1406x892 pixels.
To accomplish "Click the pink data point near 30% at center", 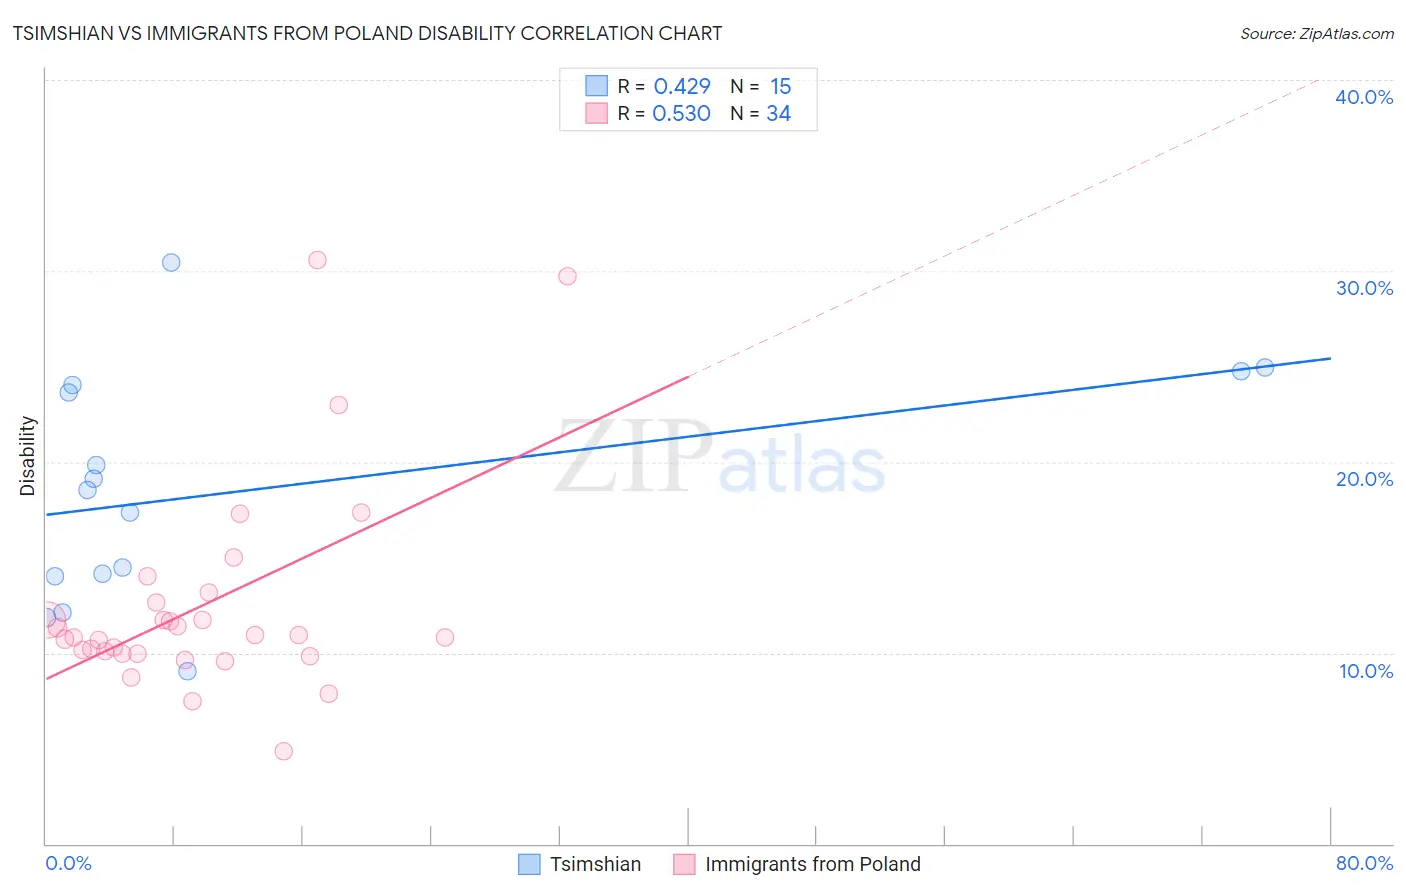I will (x=567, y=276).
